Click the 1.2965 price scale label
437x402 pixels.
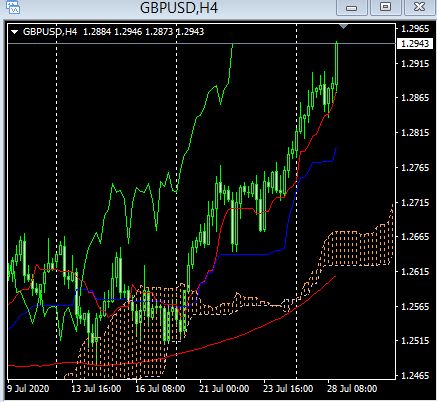(x=415, y=29)
